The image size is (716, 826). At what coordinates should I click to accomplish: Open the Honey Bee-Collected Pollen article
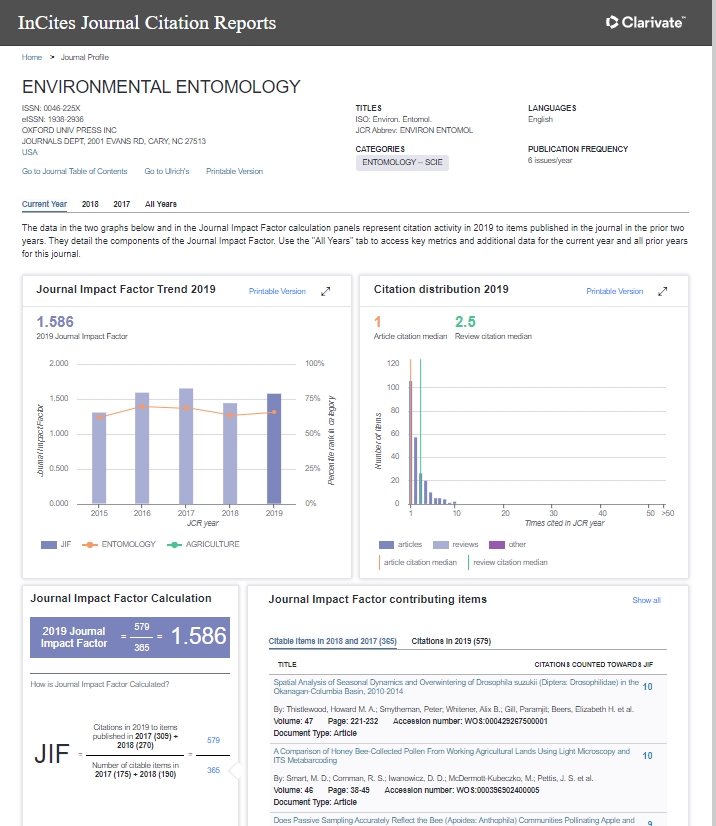(x=452, y=755)
